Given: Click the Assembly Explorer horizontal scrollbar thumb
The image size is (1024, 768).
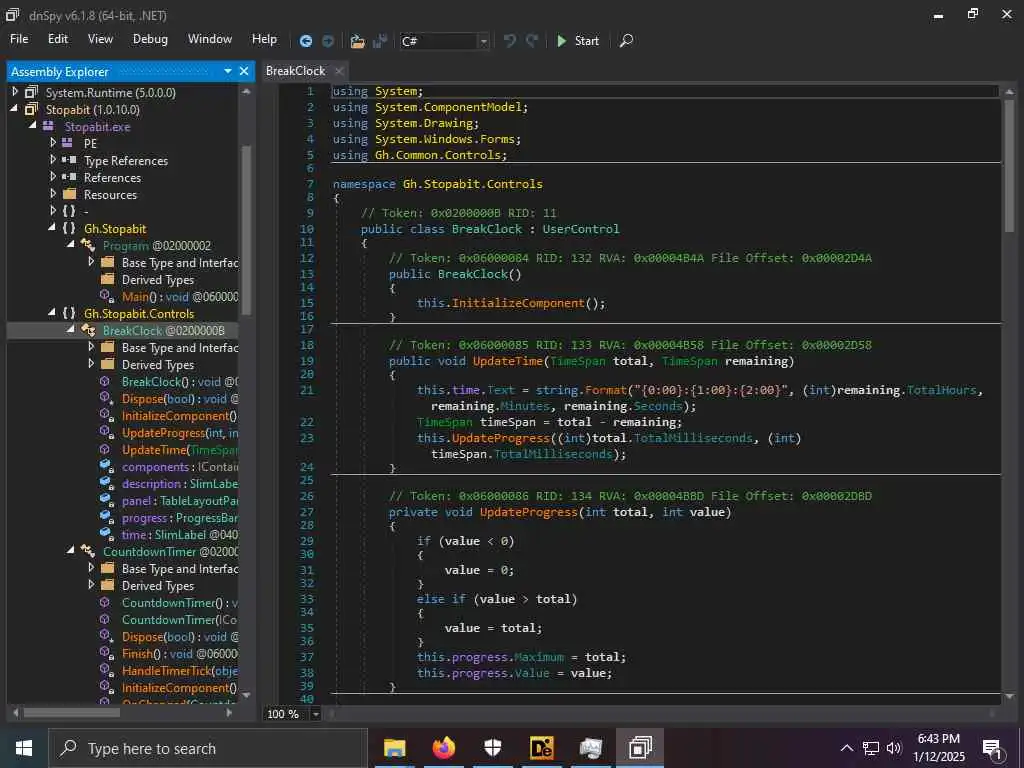Looking at the screenshot, I should tap(72, 712).
